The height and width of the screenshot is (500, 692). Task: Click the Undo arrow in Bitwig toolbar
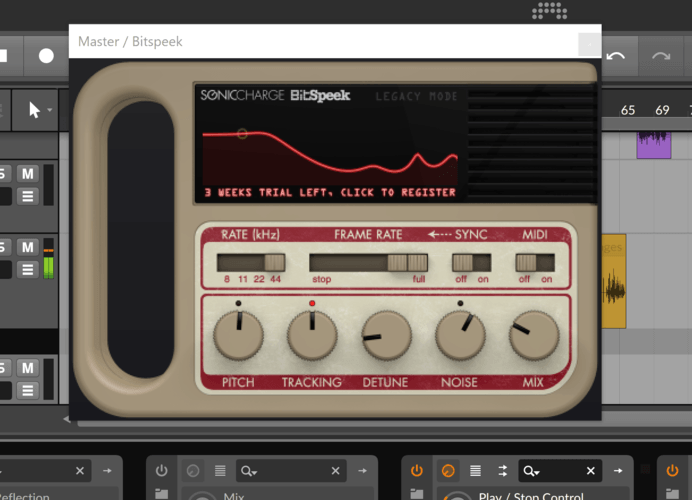[616, 56]
